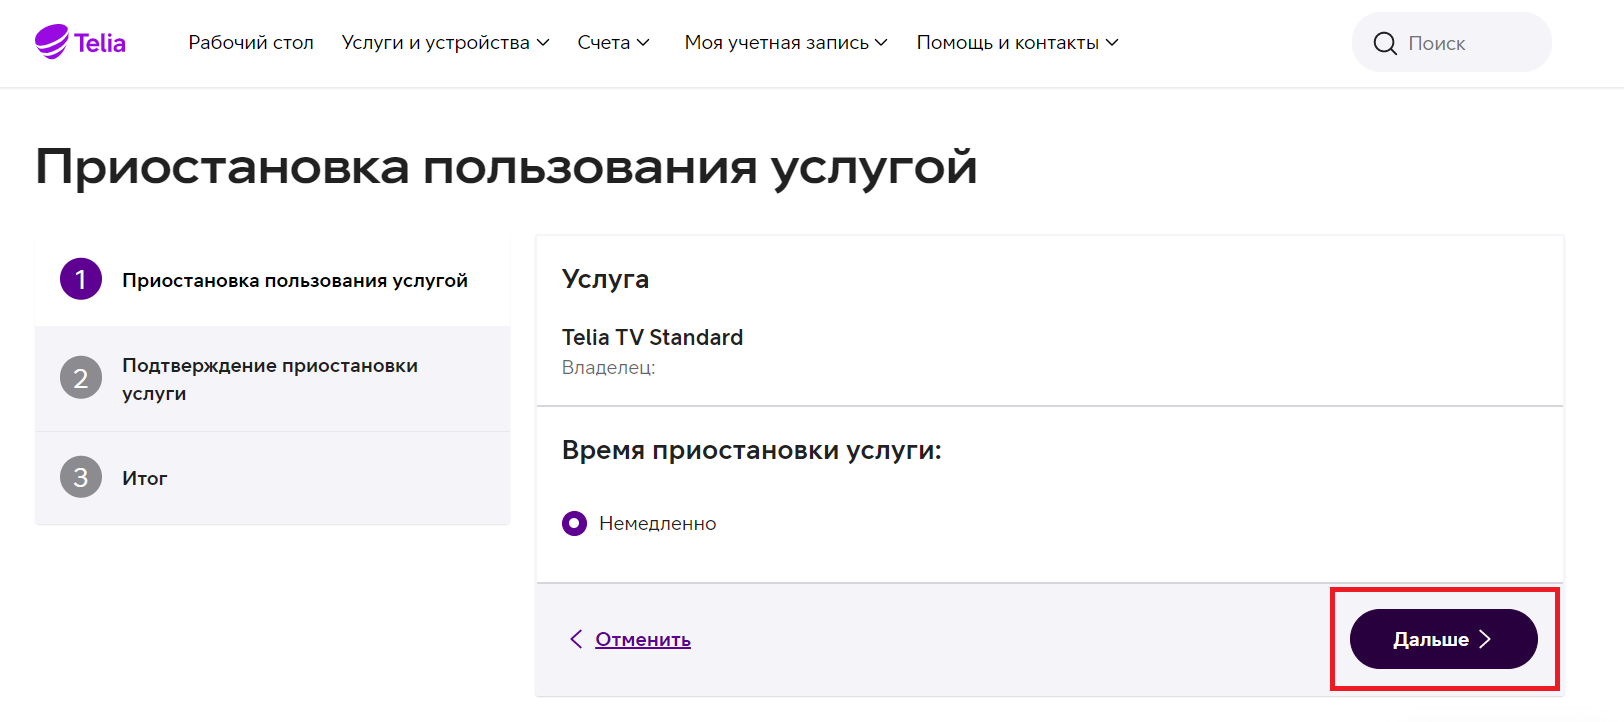This screenshot has height=722, width=1624.
Task: Click the step 1 numbered circle
Action: 81,280
